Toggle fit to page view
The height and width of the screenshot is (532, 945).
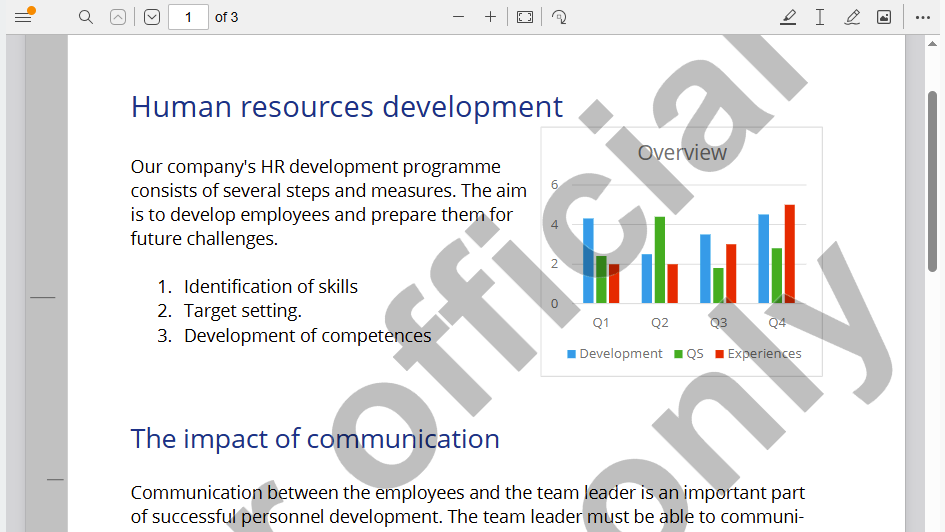click(x=525, y=17)
